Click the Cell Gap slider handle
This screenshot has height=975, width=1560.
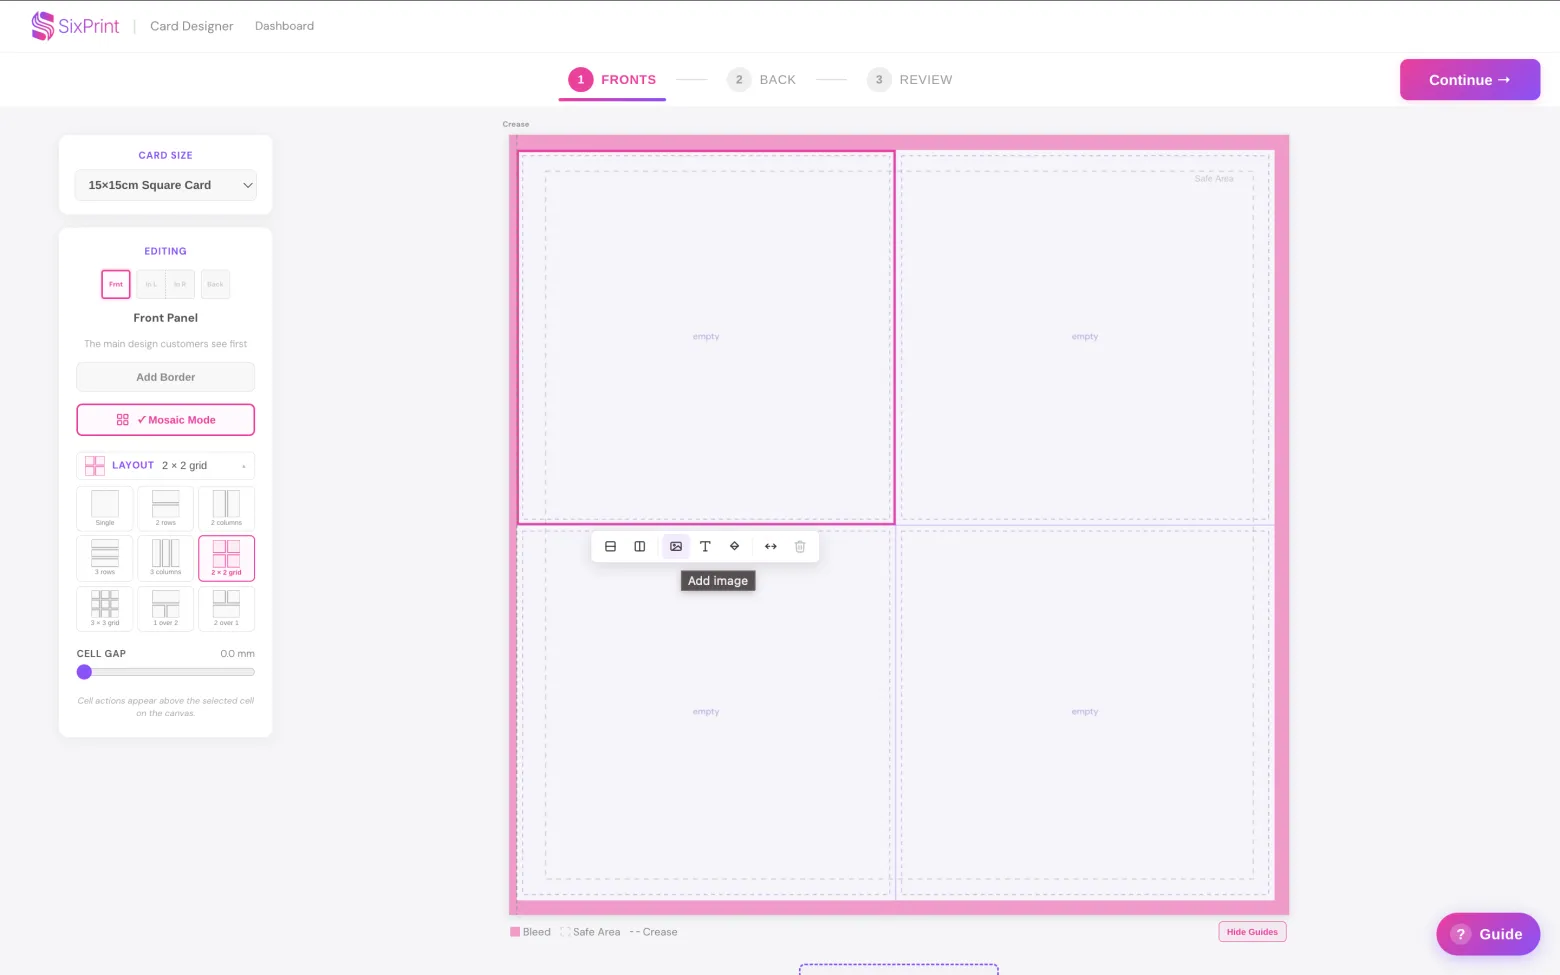[x=85, y=672]
